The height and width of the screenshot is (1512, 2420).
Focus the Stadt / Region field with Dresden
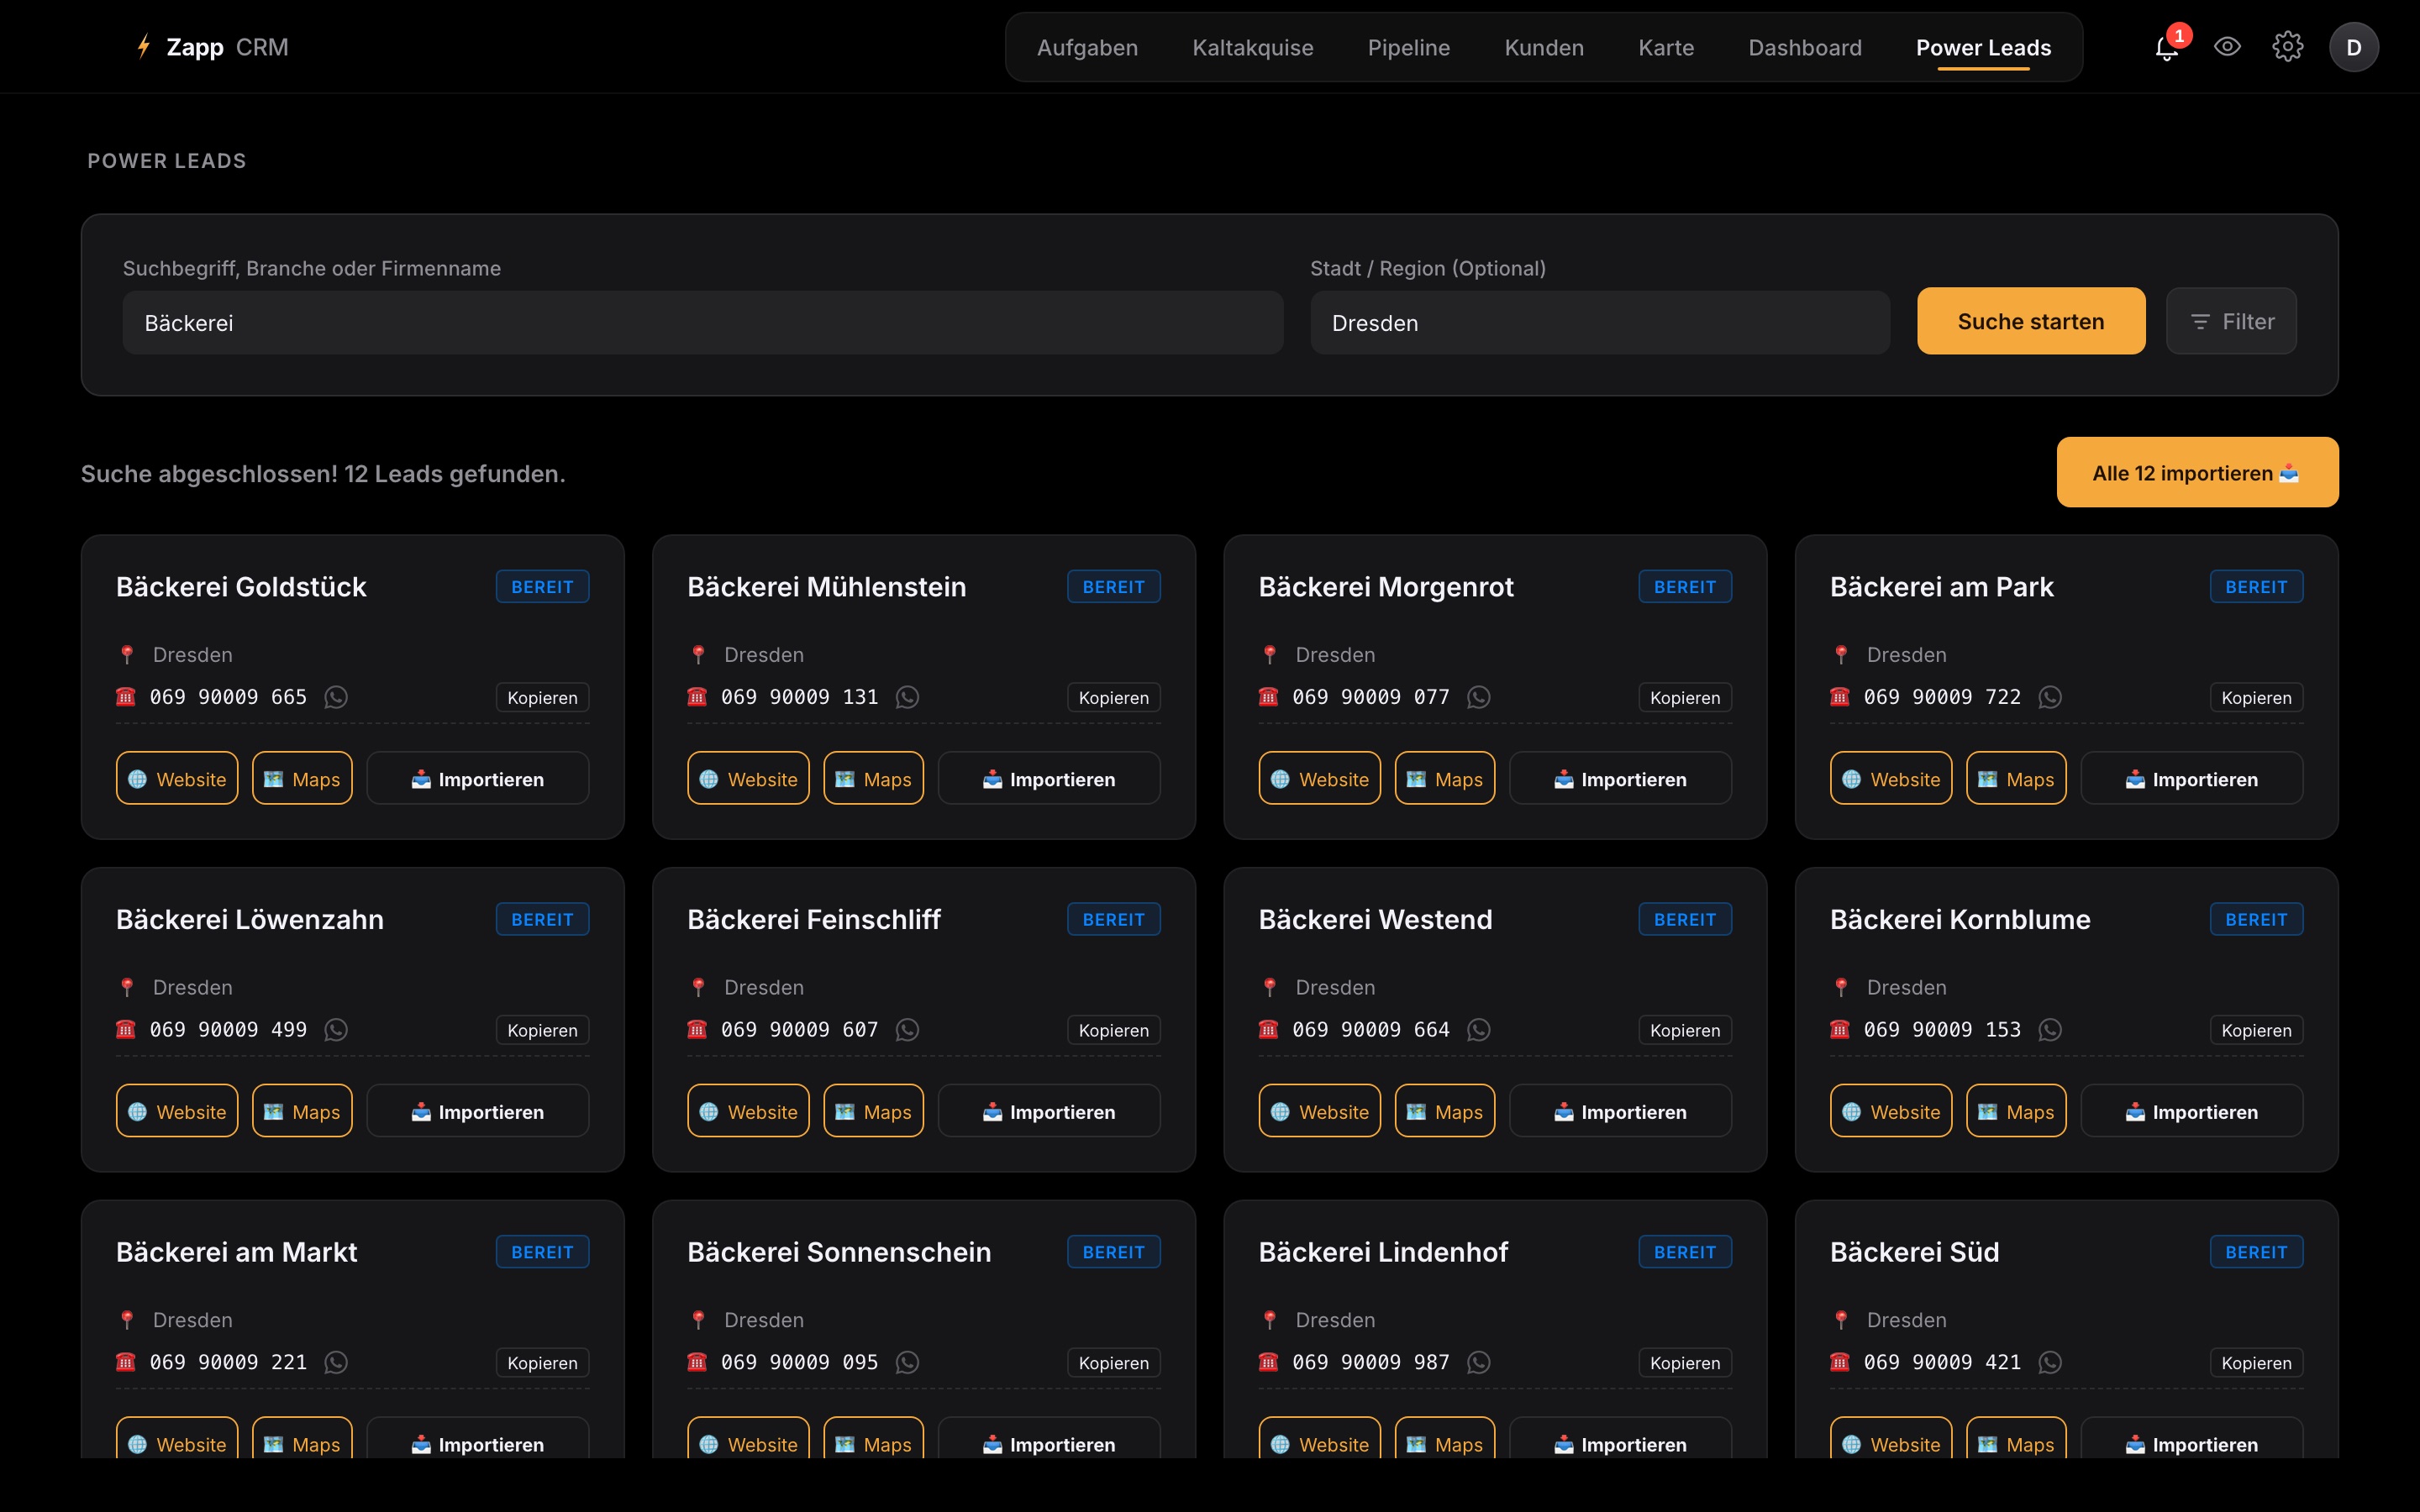[x=1600, y=323]
